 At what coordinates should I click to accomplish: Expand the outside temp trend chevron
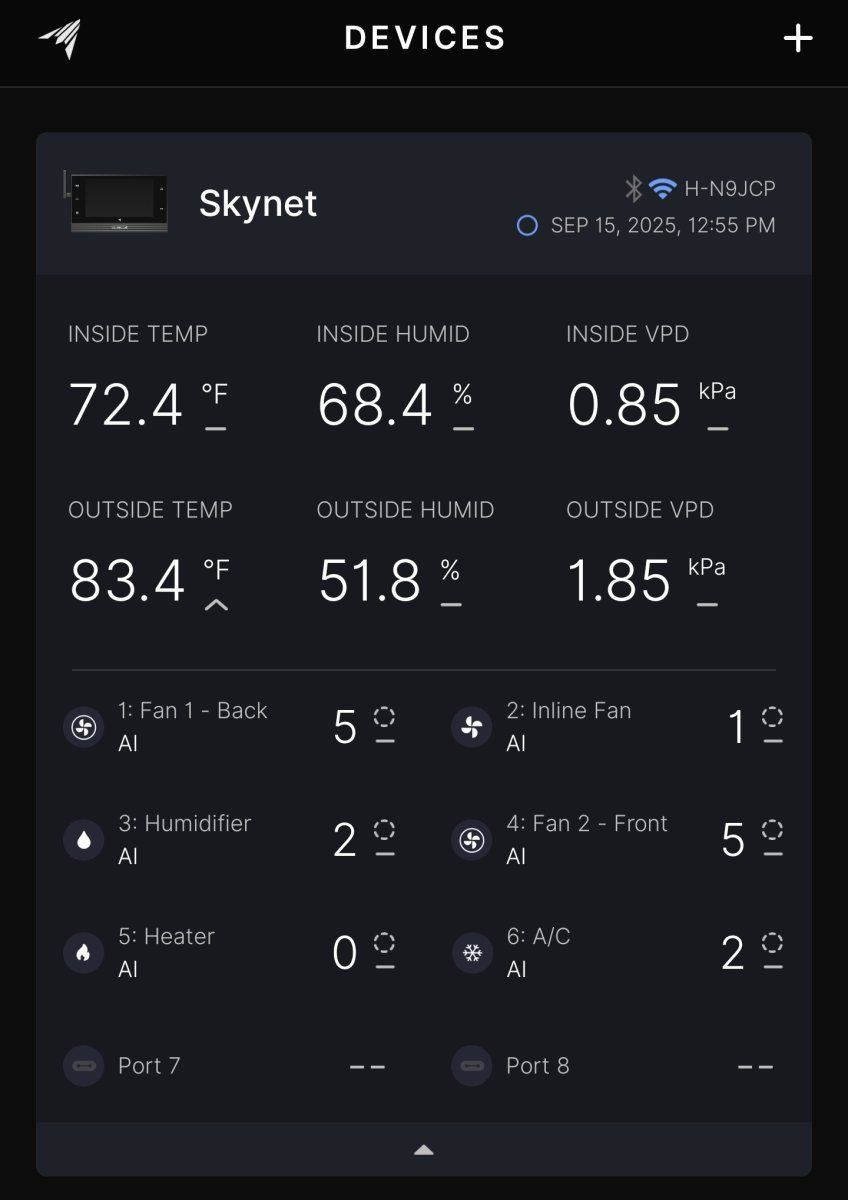click(x=216, y=604)
